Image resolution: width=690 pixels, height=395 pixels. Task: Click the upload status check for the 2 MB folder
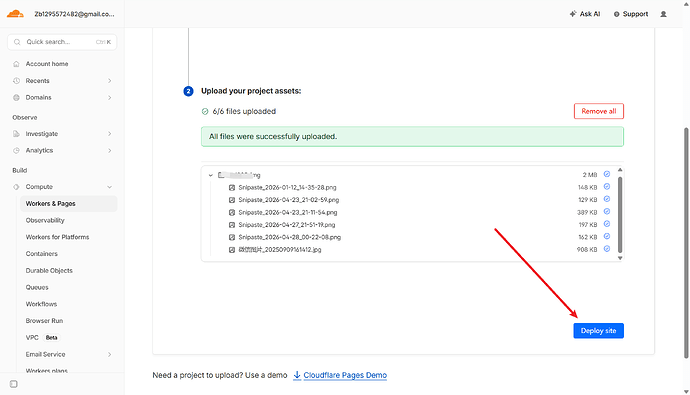pyautogui.click(x=607, y=174)
